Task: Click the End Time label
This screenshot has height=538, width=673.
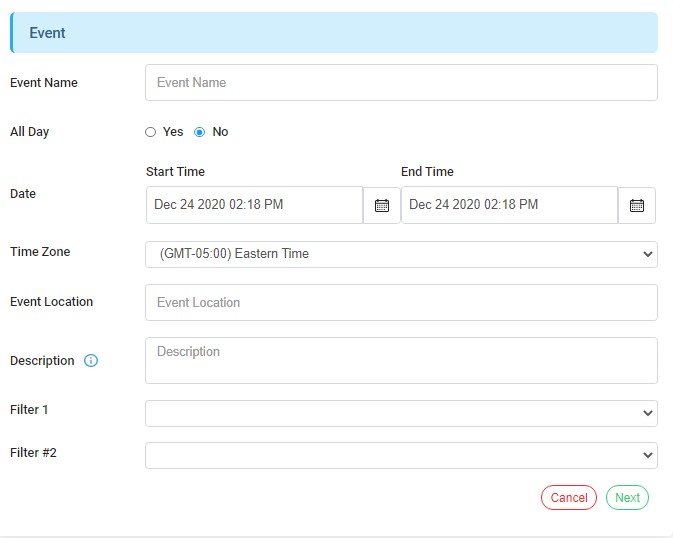Action: (427, 171)
